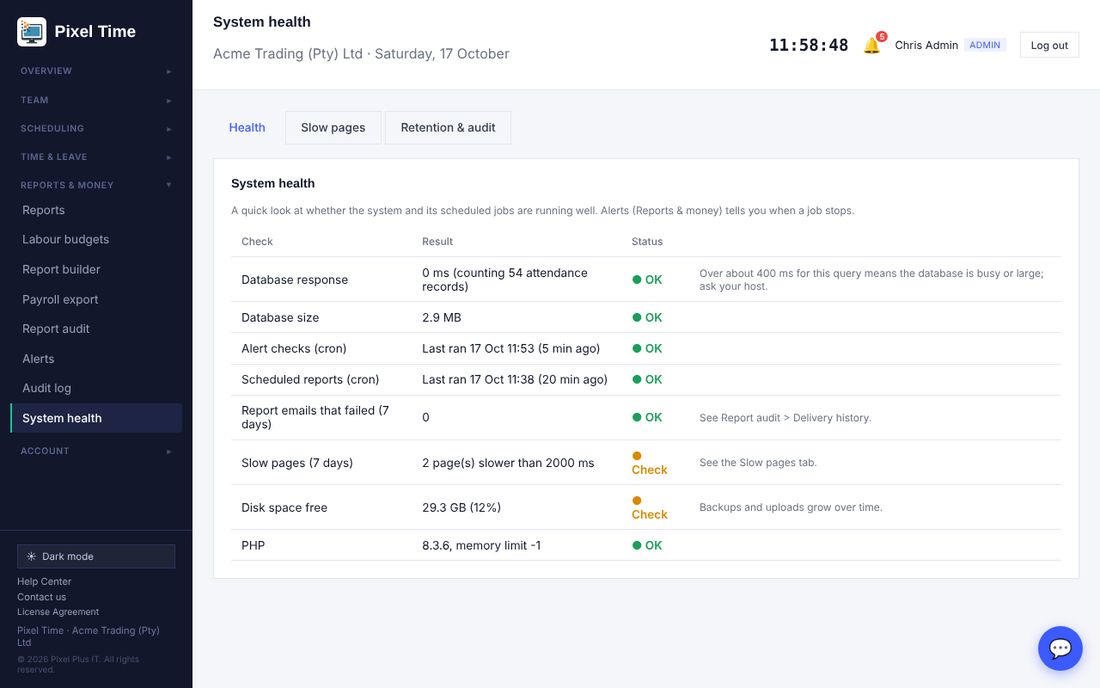
Task: Expand the Time & Leave section
Action: (96, 157)
